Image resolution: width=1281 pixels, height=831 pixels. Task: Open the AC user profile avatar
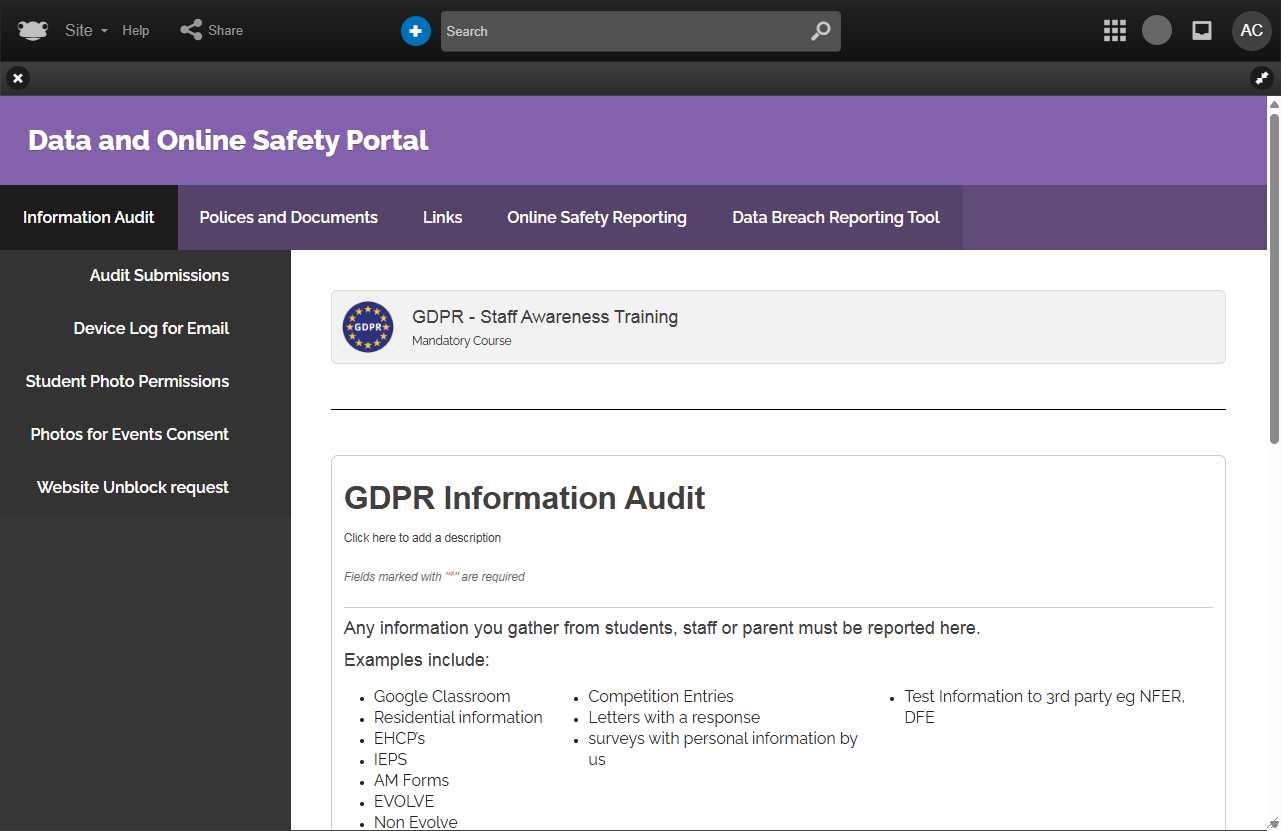point(1251,31)
